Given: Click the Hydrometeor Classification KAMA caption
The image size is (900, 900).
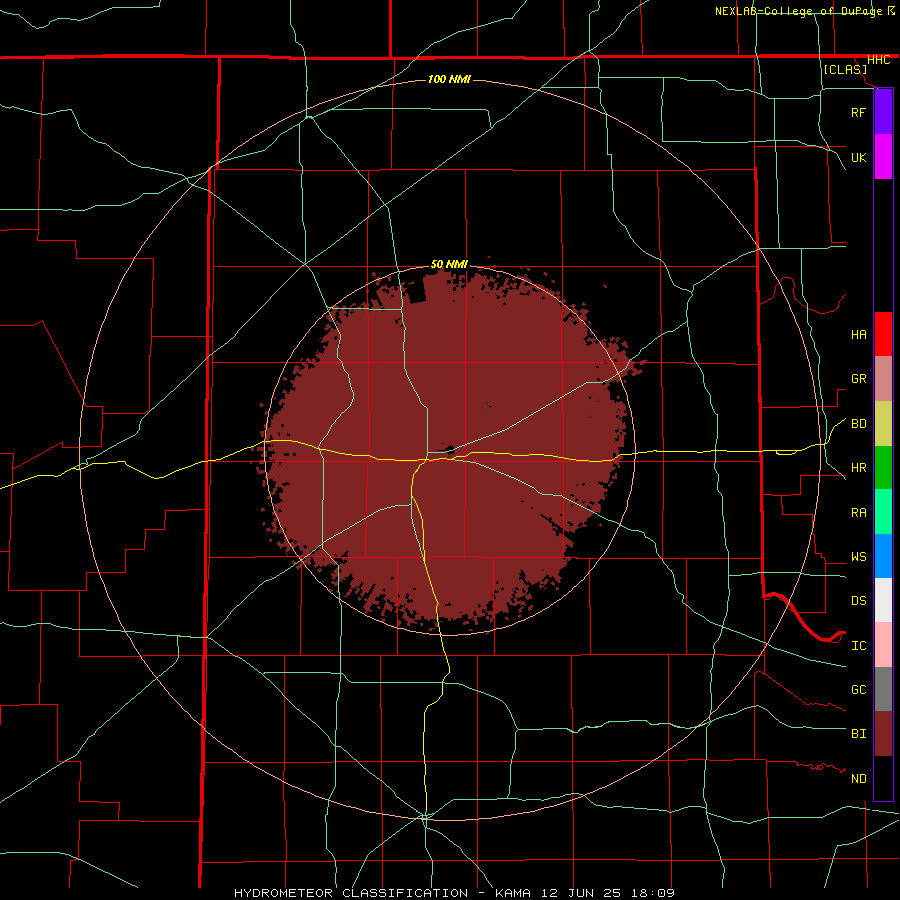Looking at the screenshot, I should 454,893.
